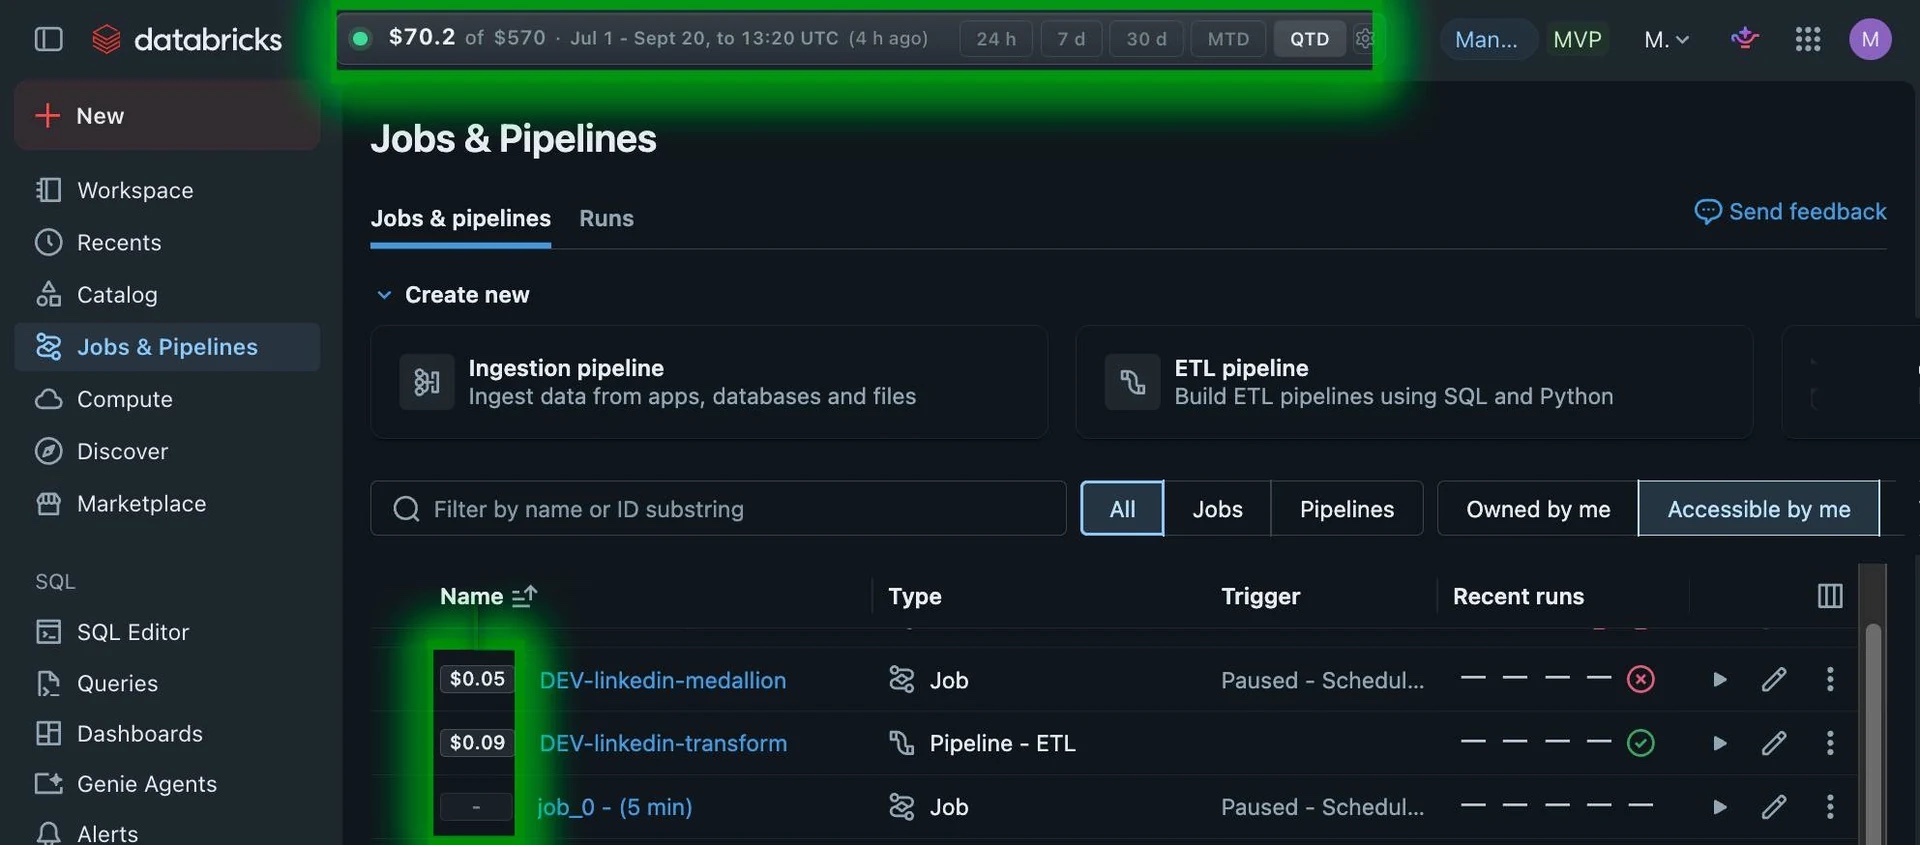Edit the DEV-linkedin-medallion job pencil icon
1920x845 pixels.
(x=1774, y=680)
